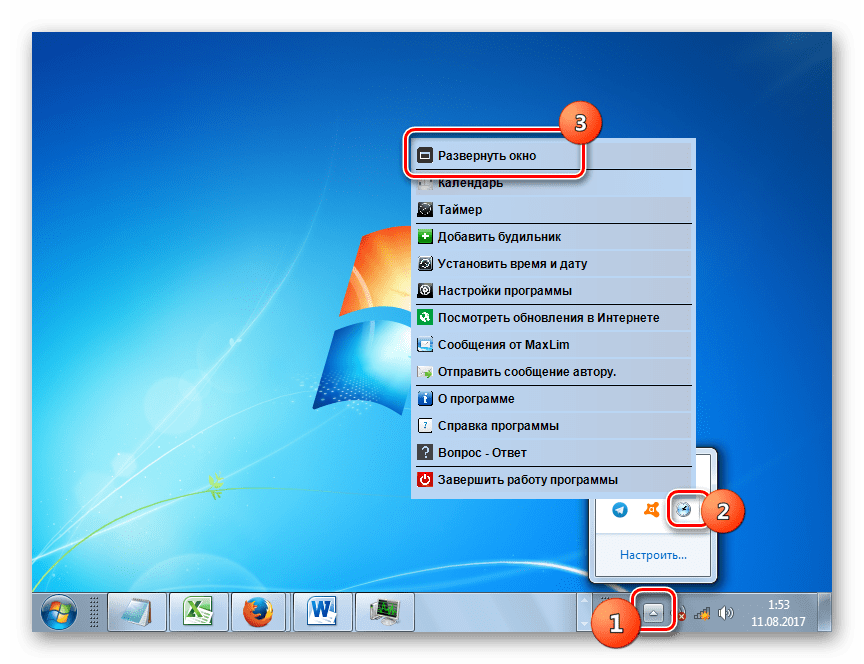Open the Windows Start button
The height and width of the screenshot is (664, 864).
(59, 612)
